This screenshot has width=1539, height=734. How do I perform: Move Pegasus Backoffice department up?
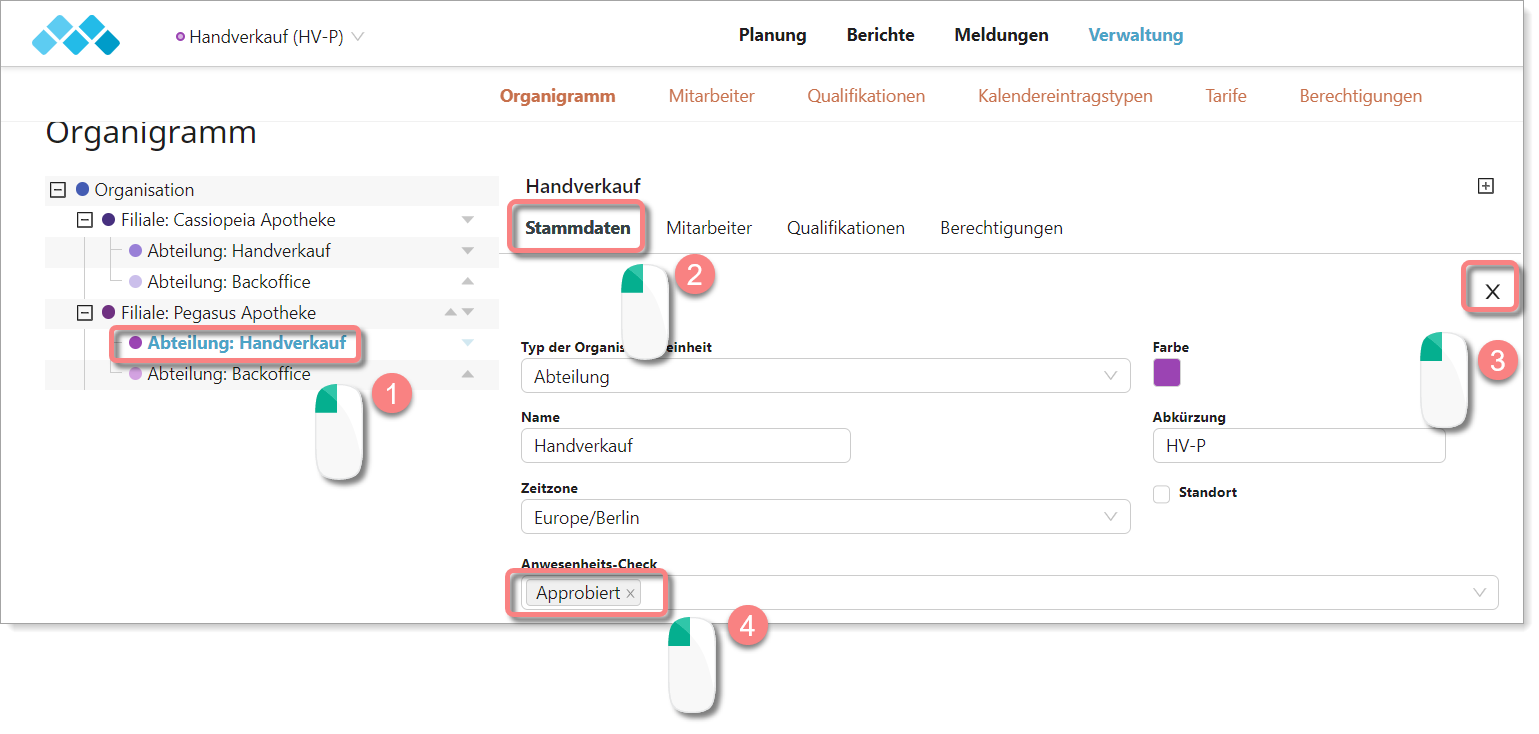[x=467, y=374]
